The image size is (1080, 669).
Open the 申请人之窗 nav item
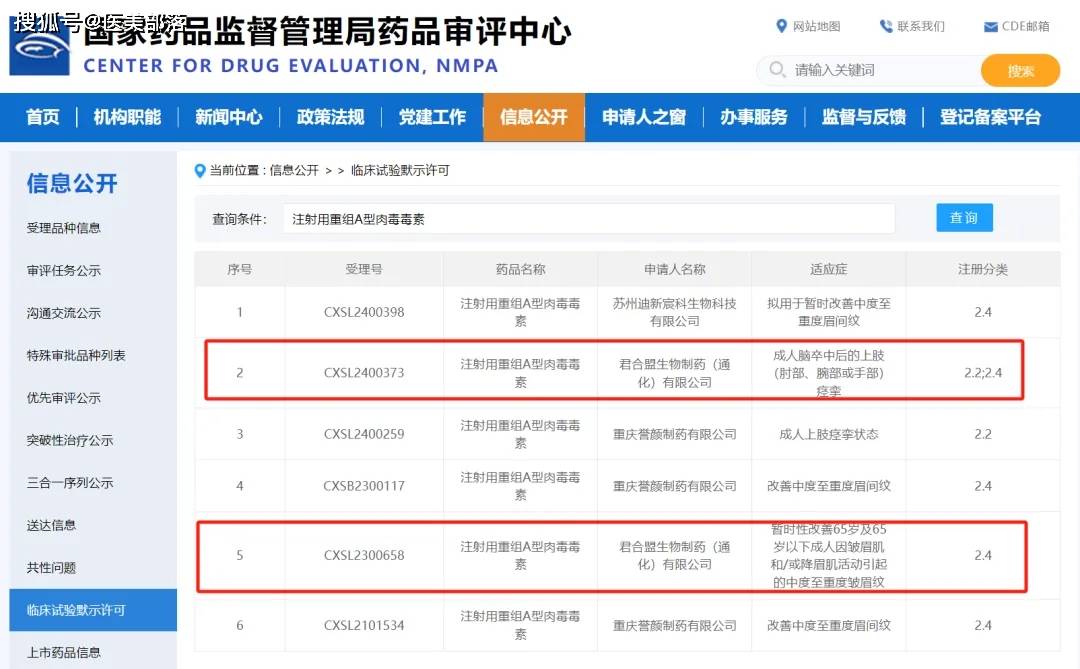pyautogui.click(x=644, y=117)
